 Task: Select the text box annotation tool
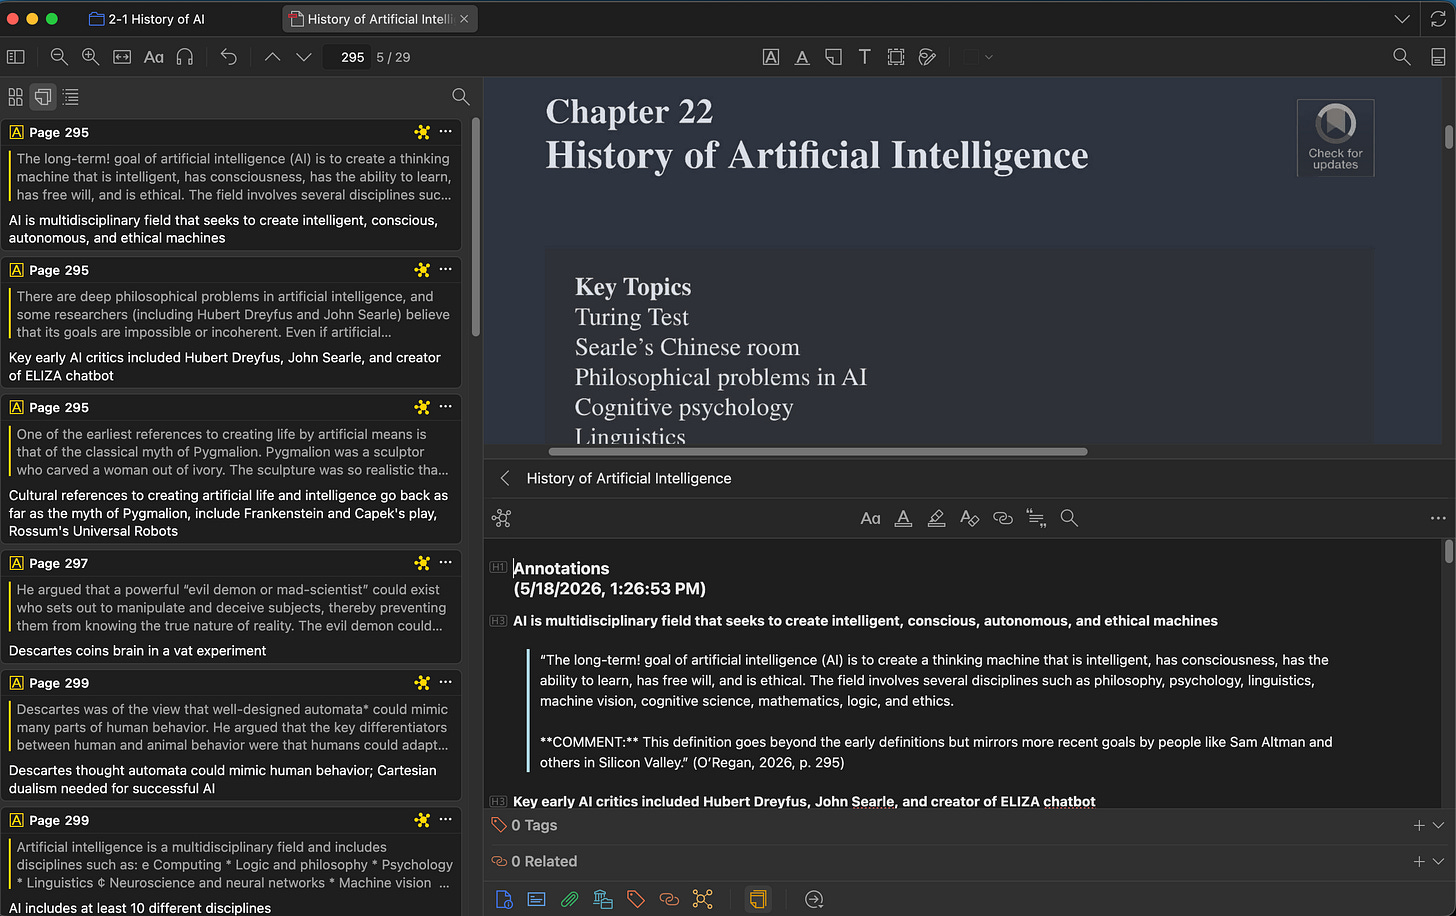click(x=865, y=57)
